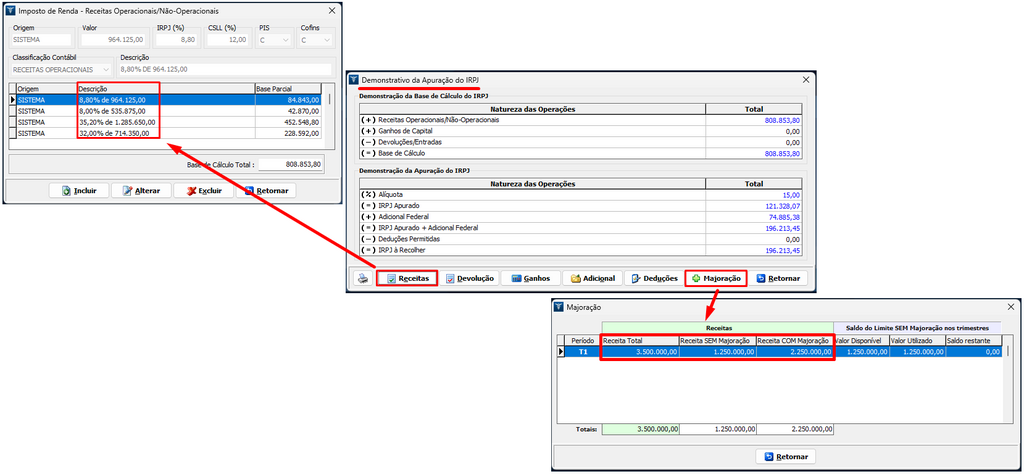The width and height of the screenshot is (1024, 474).
Task: Expand the PIS dropdown
Action: [x=285, y=40]
